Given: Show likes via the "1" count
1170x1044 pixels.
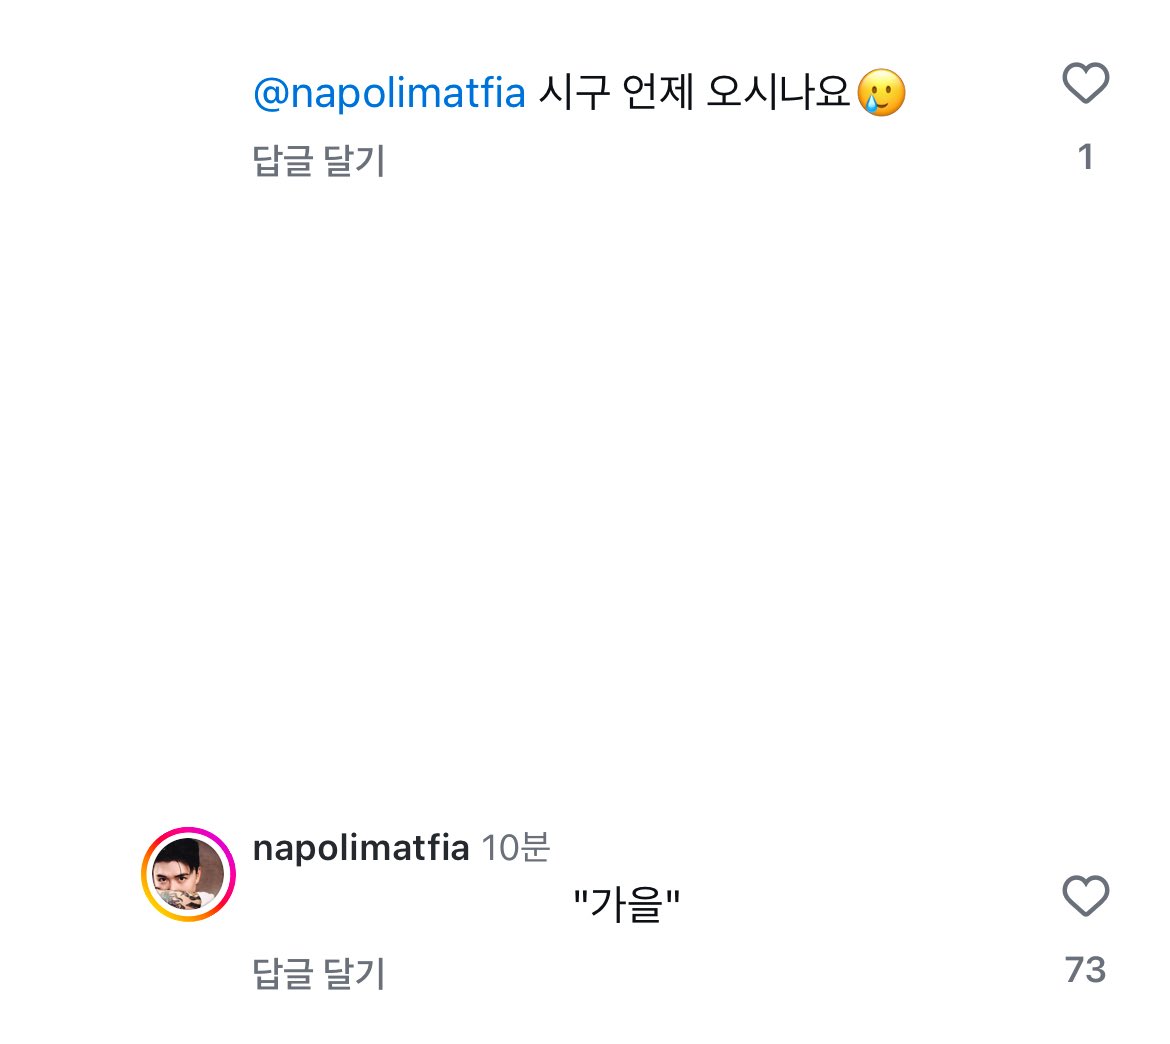Looking at the screenshot, I should coord(1086,158).
